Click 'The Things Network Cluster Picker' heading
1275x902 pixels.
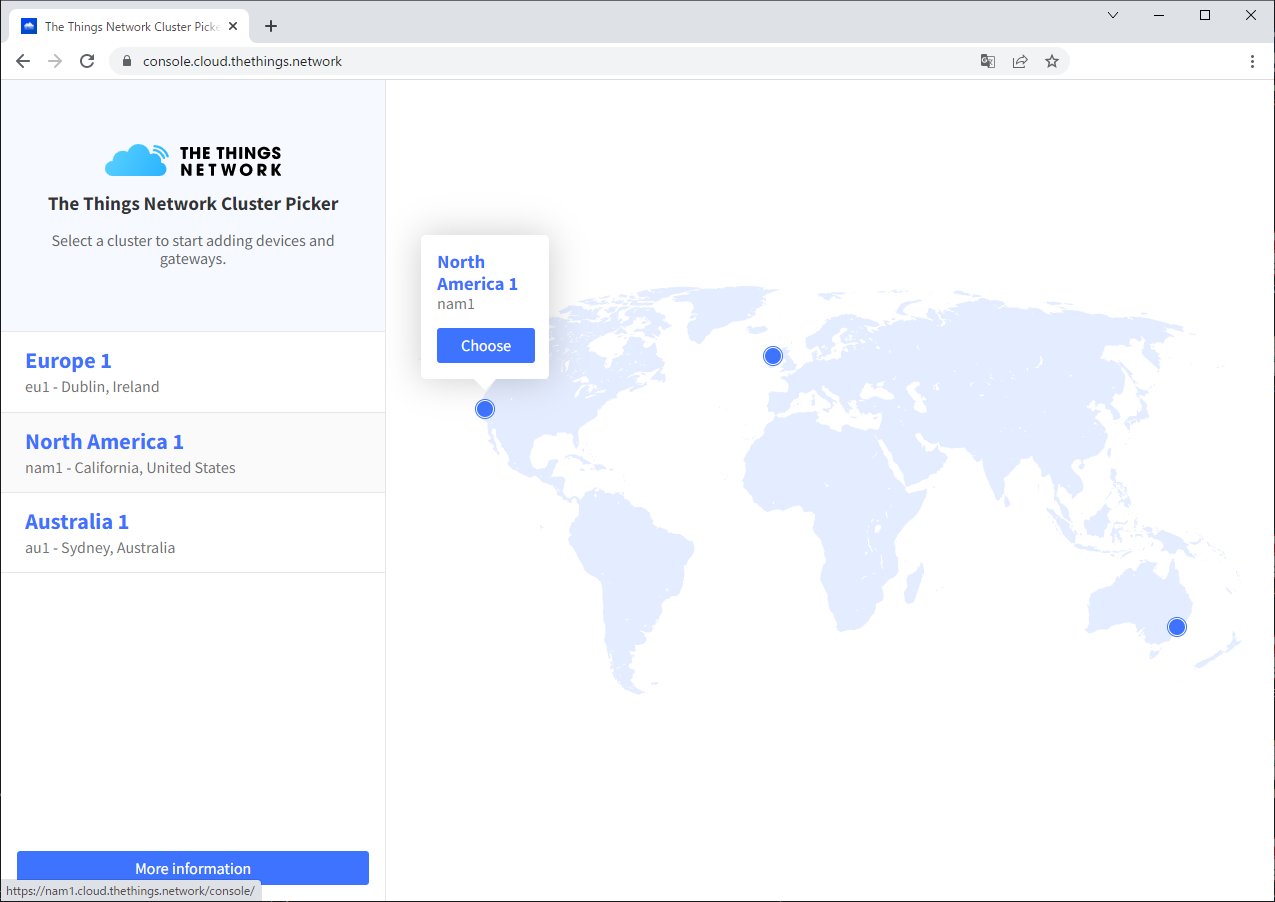[x=193, y=204]
